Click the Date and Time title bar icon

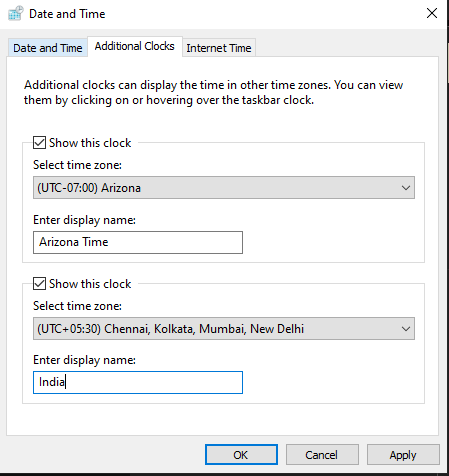(x=16, y=13)
